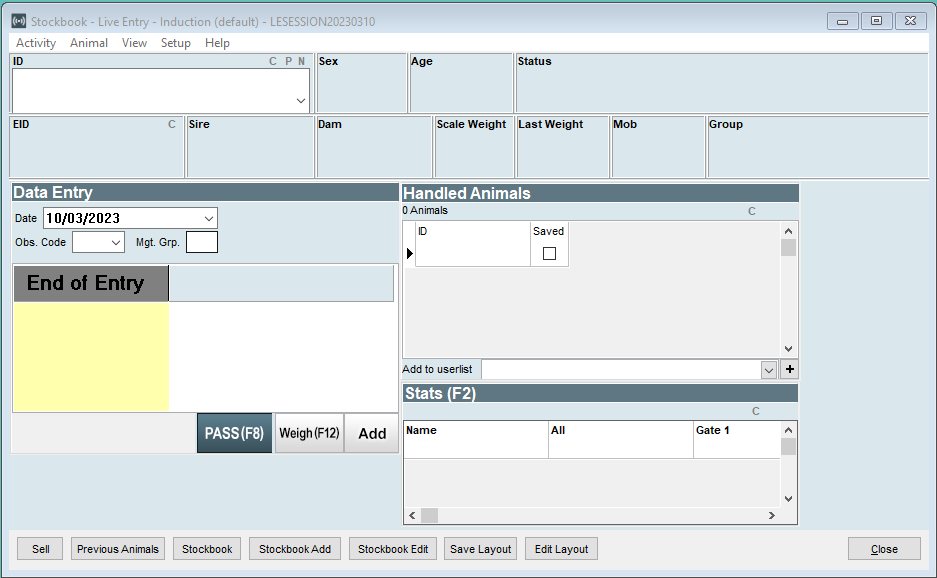The height and width of the screenshot is (578, 937).
Task: Click the yellow entry area under End of Entry
Action: tap(91, 357)
